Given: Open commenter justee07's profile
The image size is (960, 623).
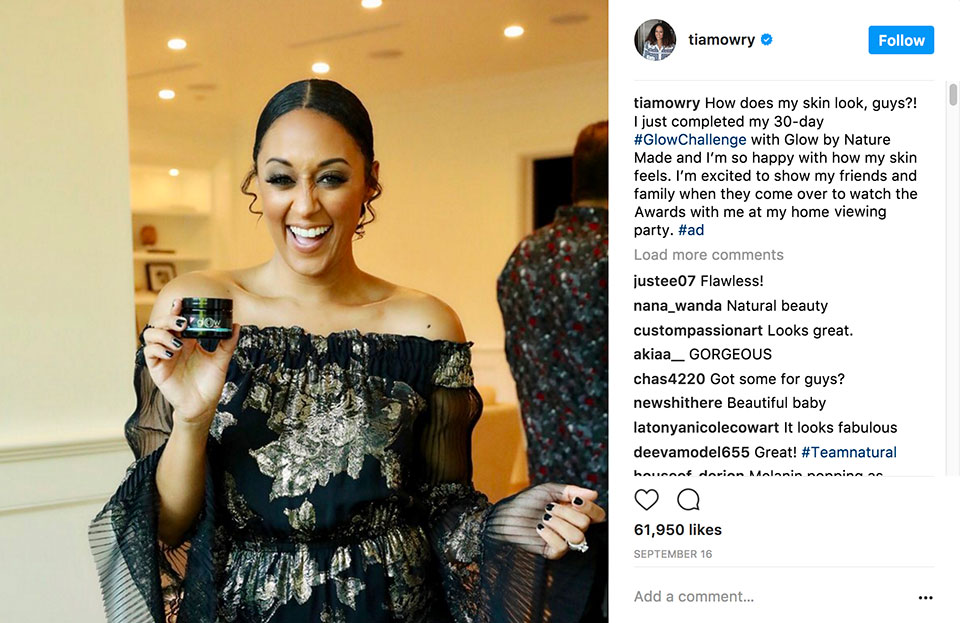Looking at the screenshot, I should [x=664, y=281].
